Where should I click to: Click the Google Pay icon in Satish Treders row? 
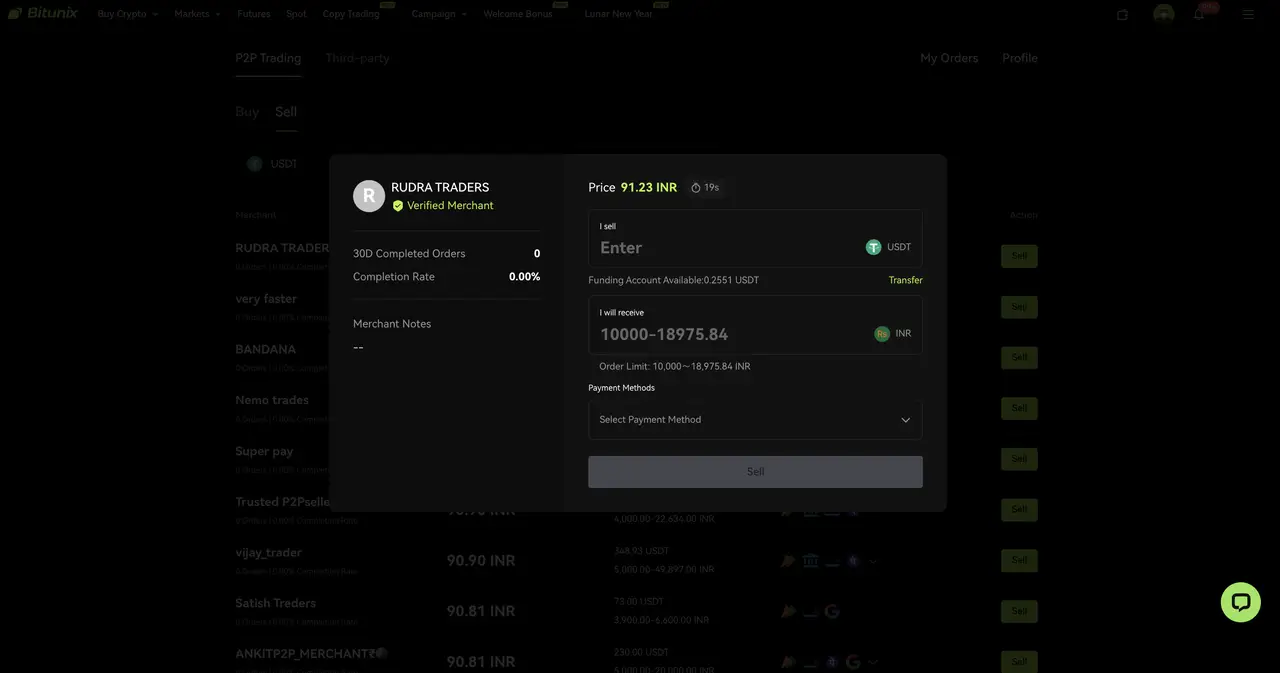[832, 610]
